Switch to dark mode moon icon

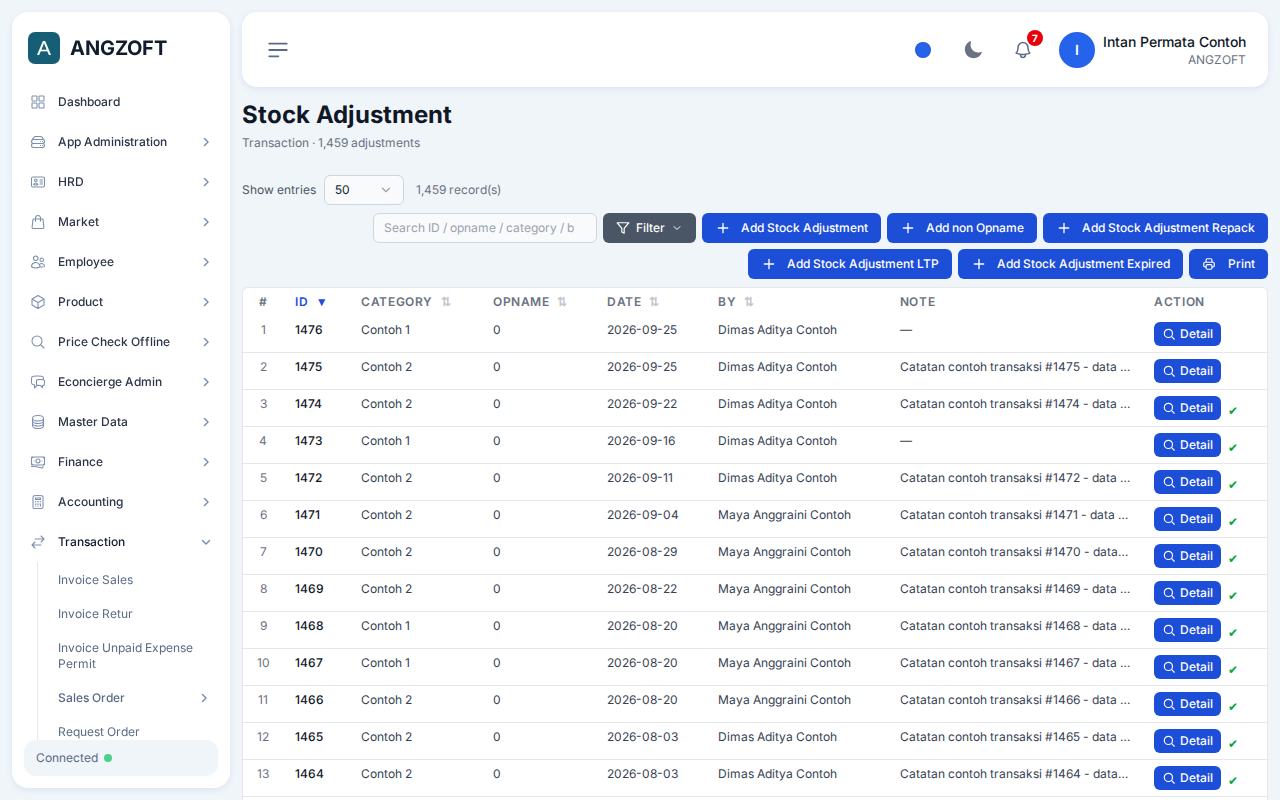pyautogui.click(x=973, y=50)
